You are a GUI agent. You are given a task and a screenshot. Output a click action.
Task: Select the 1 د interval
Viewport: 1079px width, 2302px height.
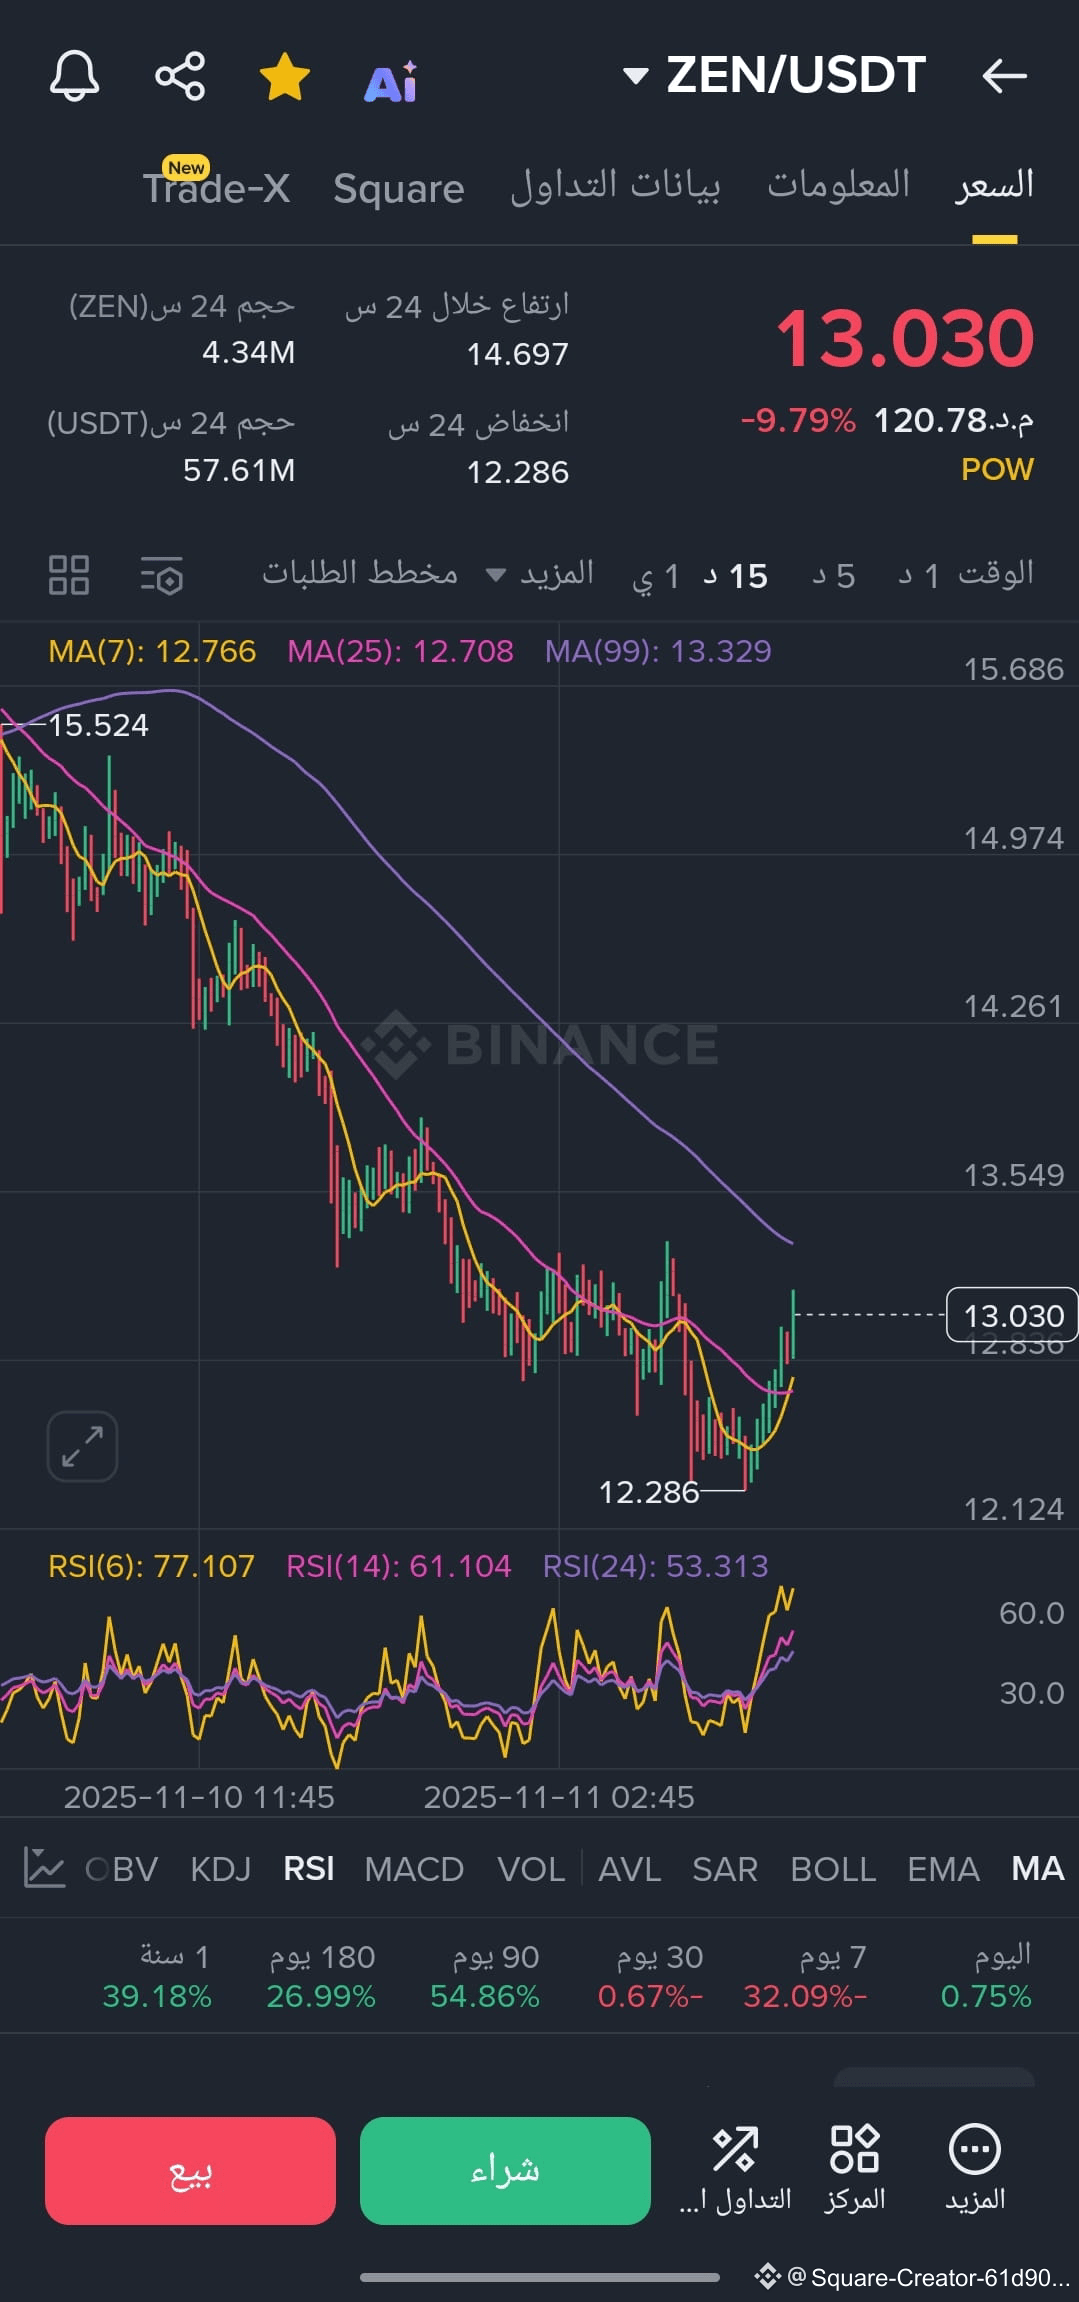click(919, 575)
